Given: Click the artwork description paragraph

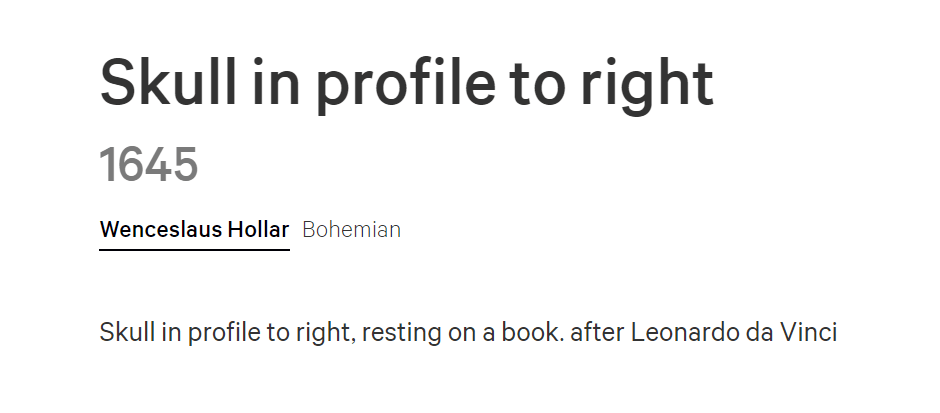Looking at the screenshot, I should point(468,332).
